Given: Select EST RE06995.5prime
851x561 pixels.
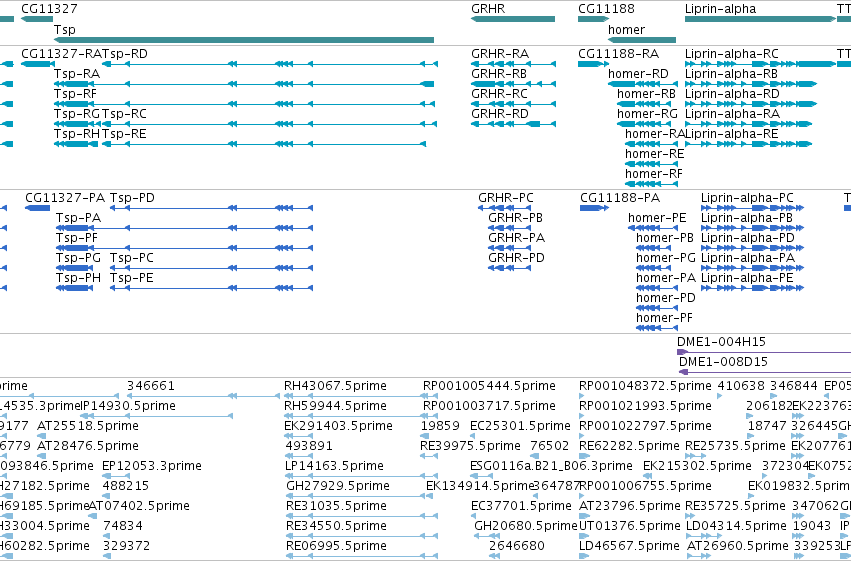Looking at the screenshot, I should pos(360,557).
